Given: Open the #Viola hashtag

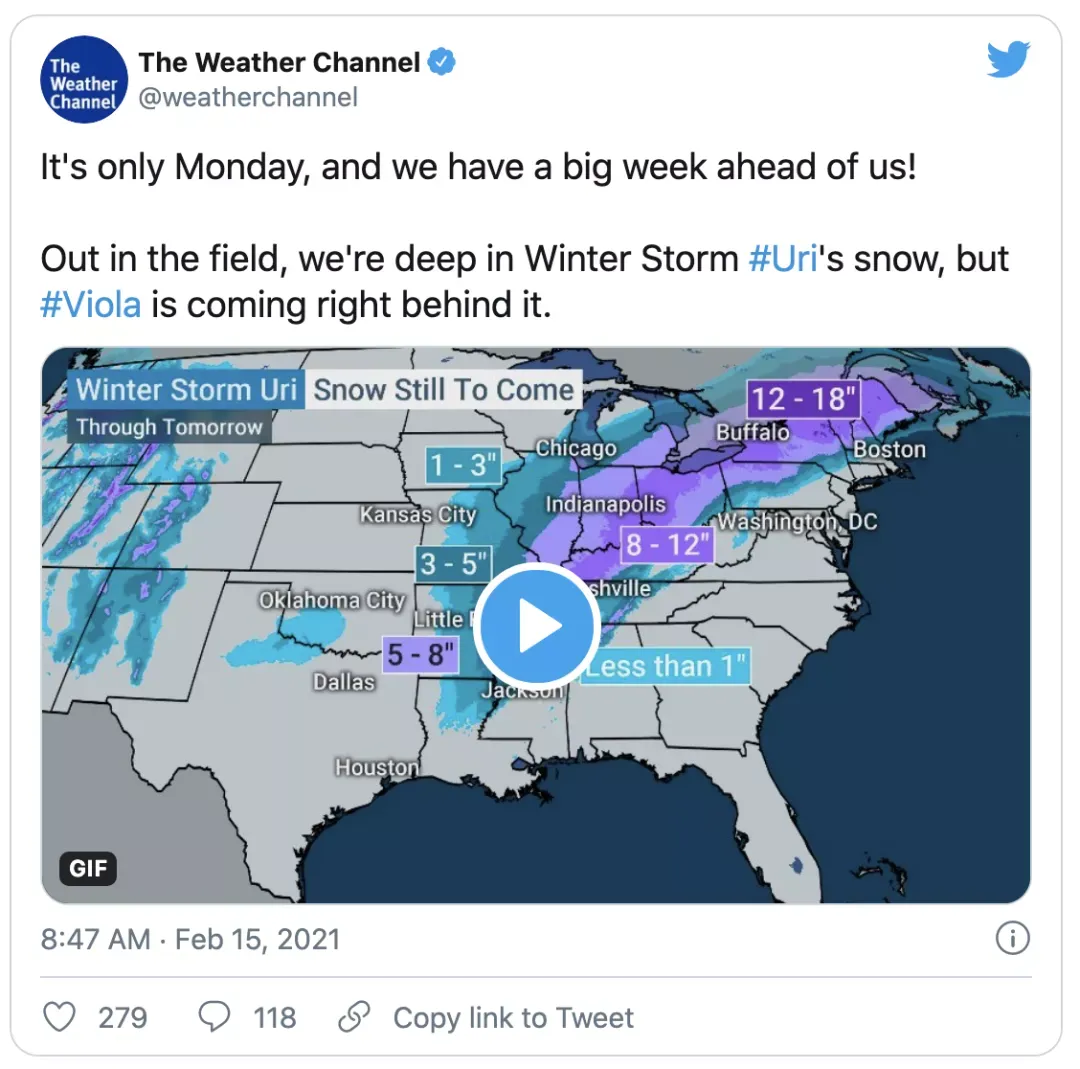Looking at the screenshot, I should click(x=91, y=304).
